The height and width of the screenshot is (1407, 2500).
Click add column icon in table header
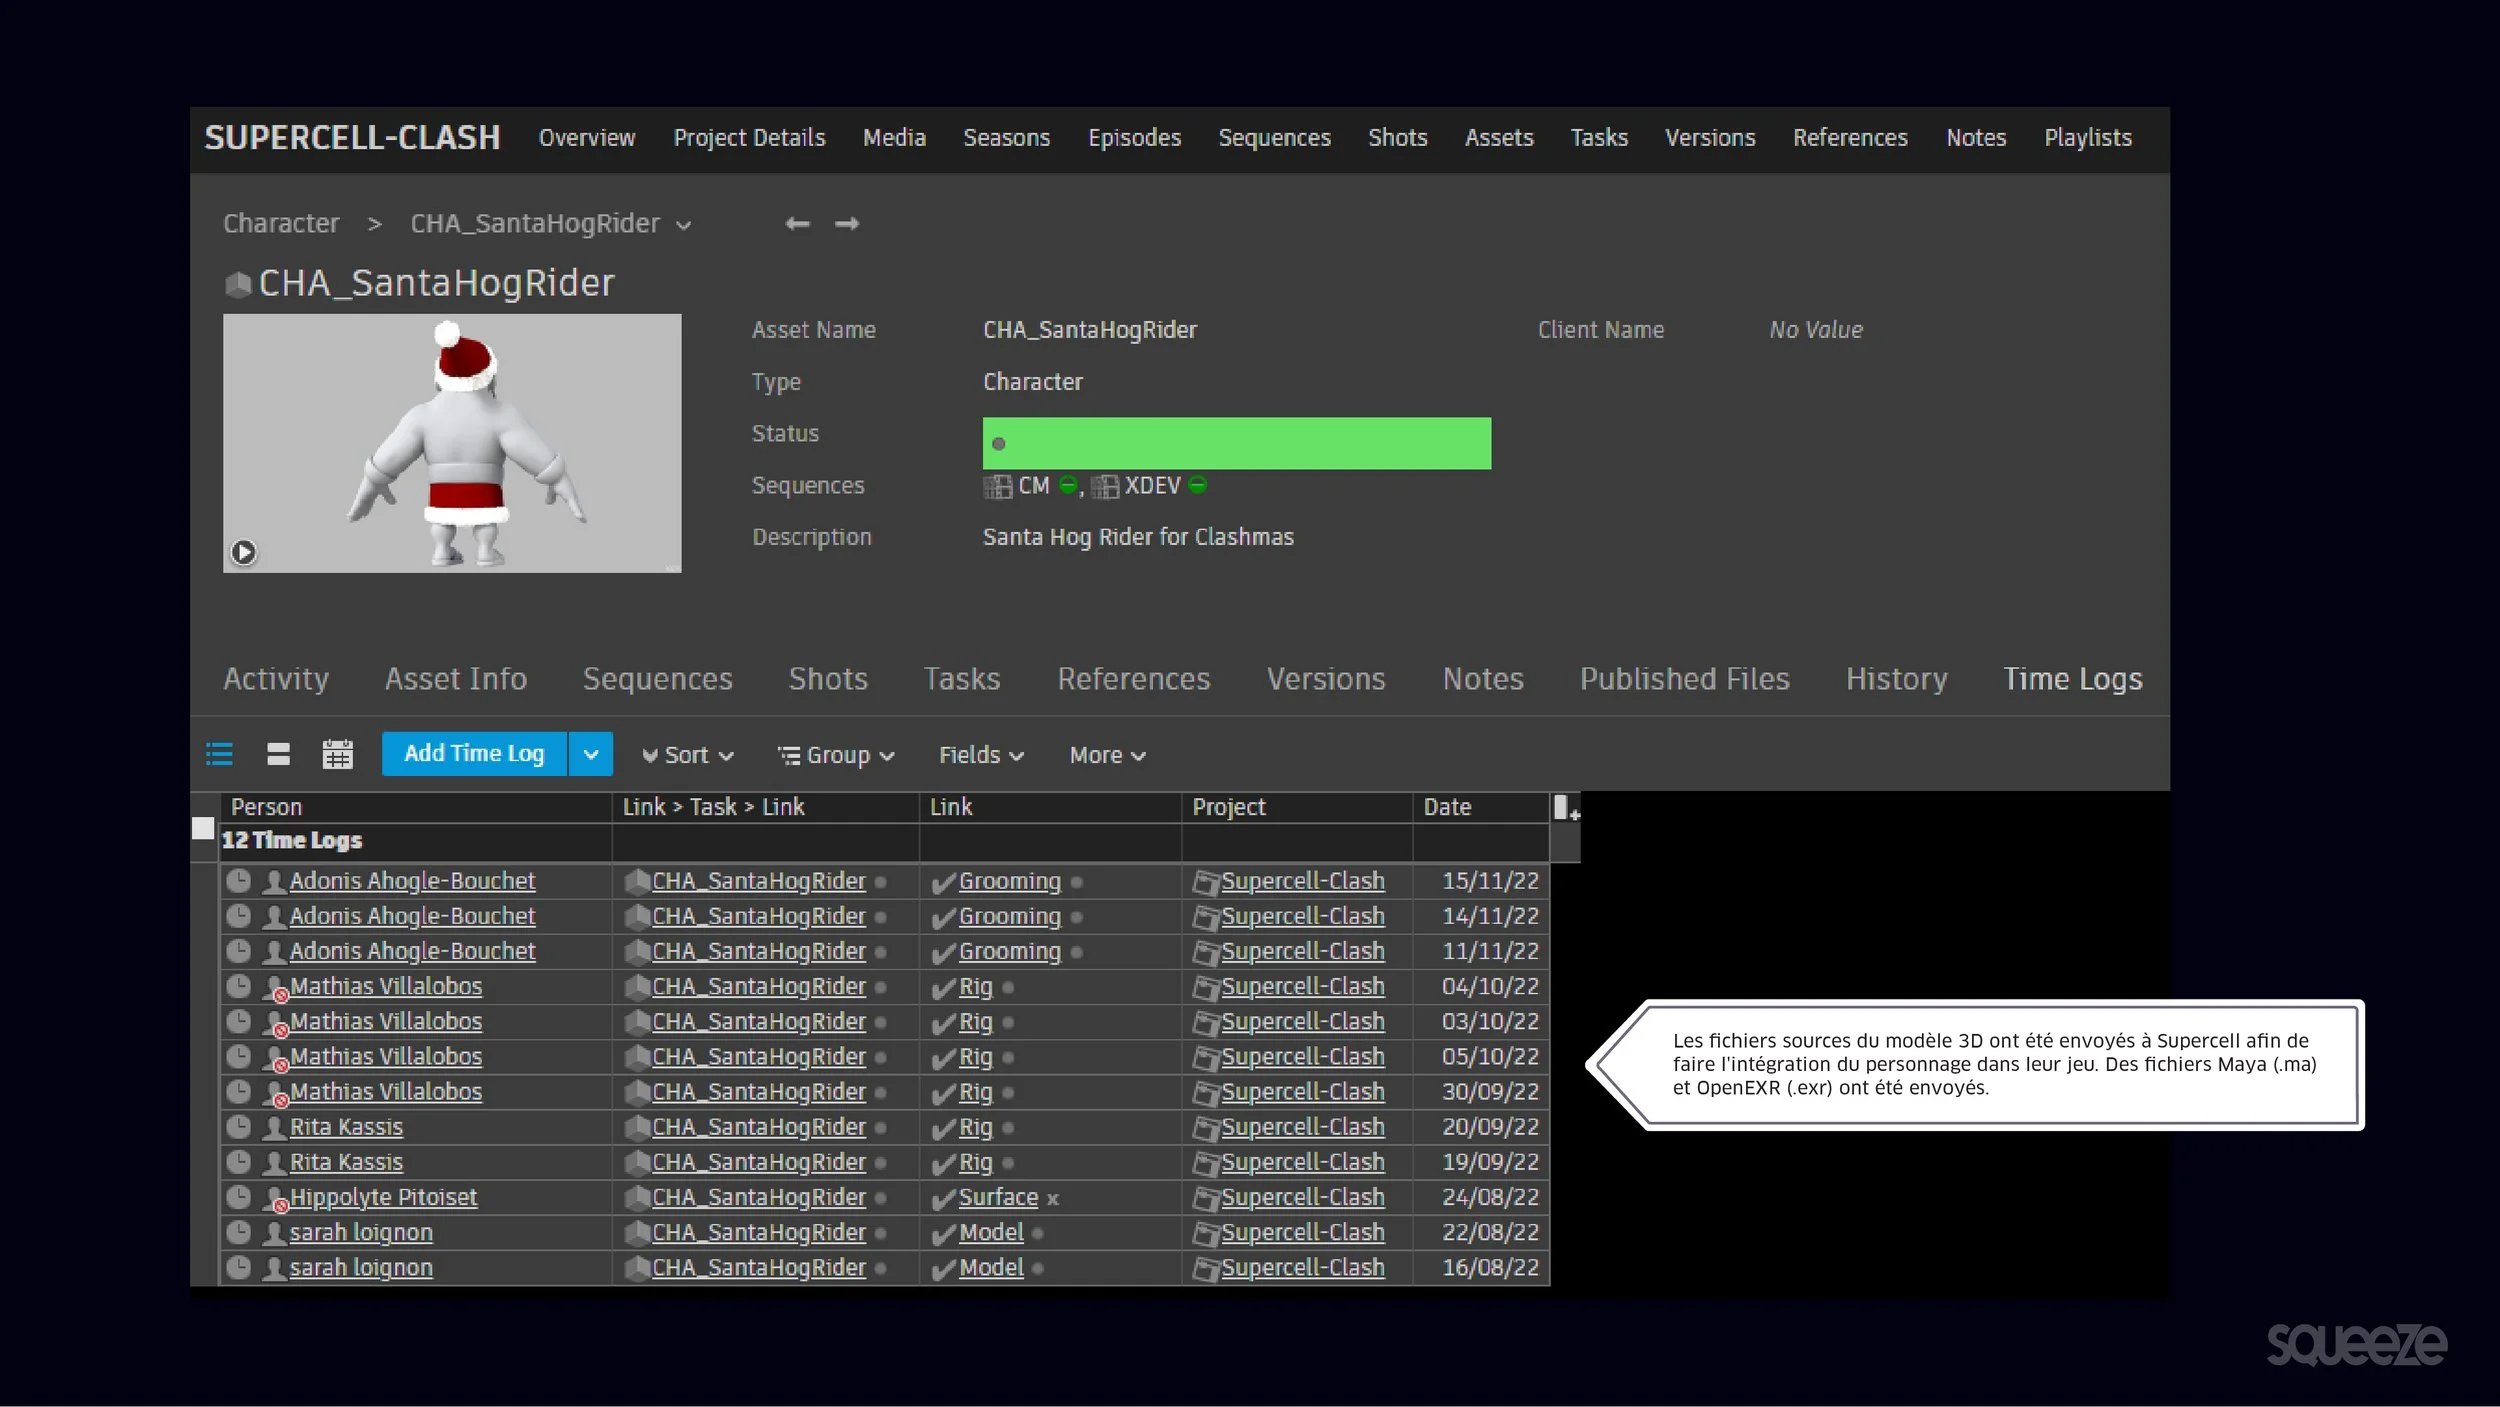[1565, 807]
